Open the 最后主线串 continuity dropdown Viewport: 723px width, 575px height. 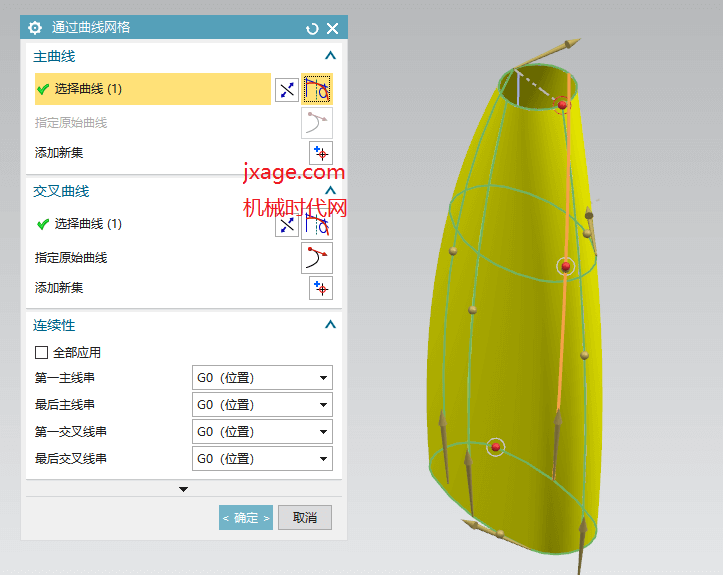[262, 405]
